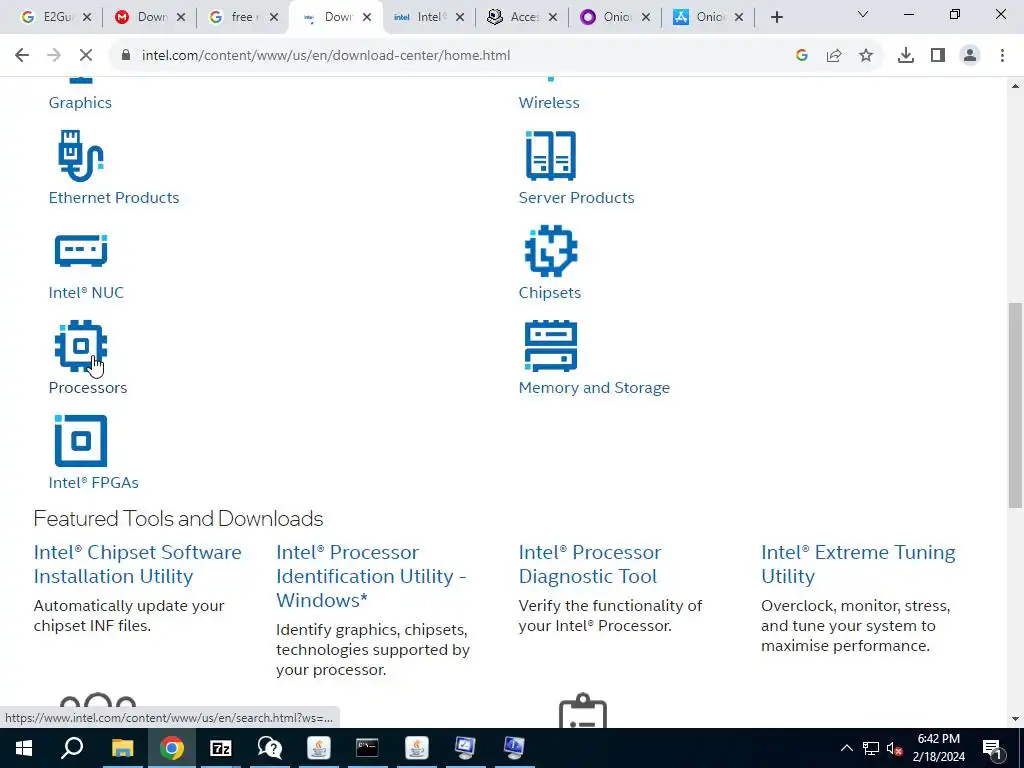The width and height of the screenshot is (1024, 768).
Task: Click the muted volume tray icon
Action: pyautogui.click(x=895, y=749)
